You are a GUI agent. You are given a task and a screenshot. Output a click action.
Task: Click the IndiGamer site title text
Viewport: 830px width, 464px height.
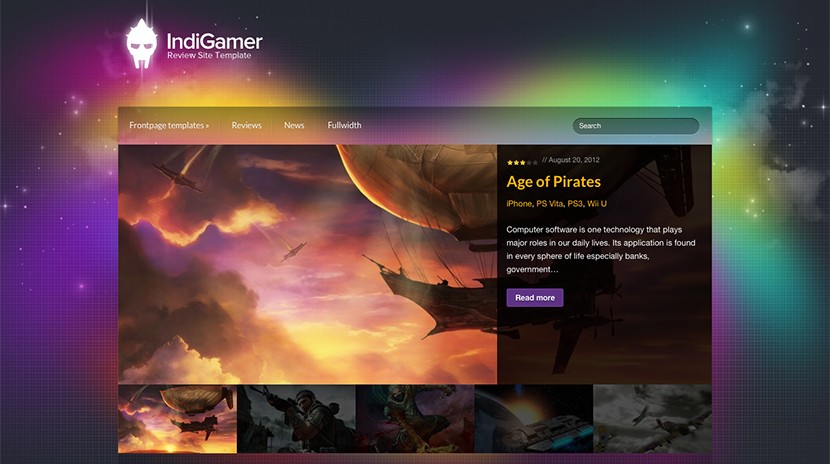click(x=214, y=41)
